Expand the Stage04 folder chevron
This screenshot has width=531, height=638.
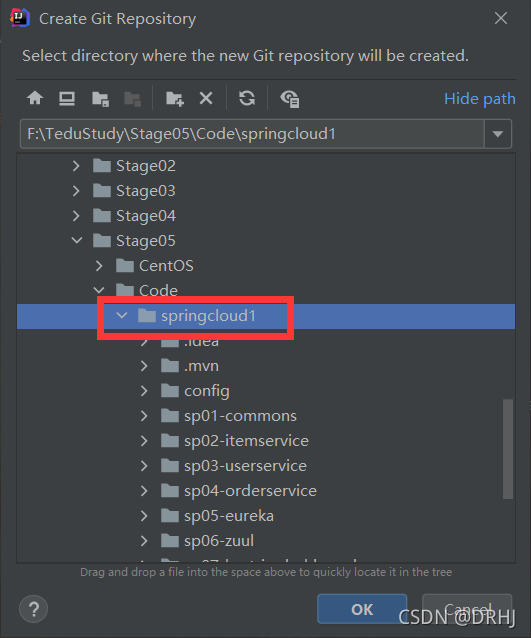[76, 216]
